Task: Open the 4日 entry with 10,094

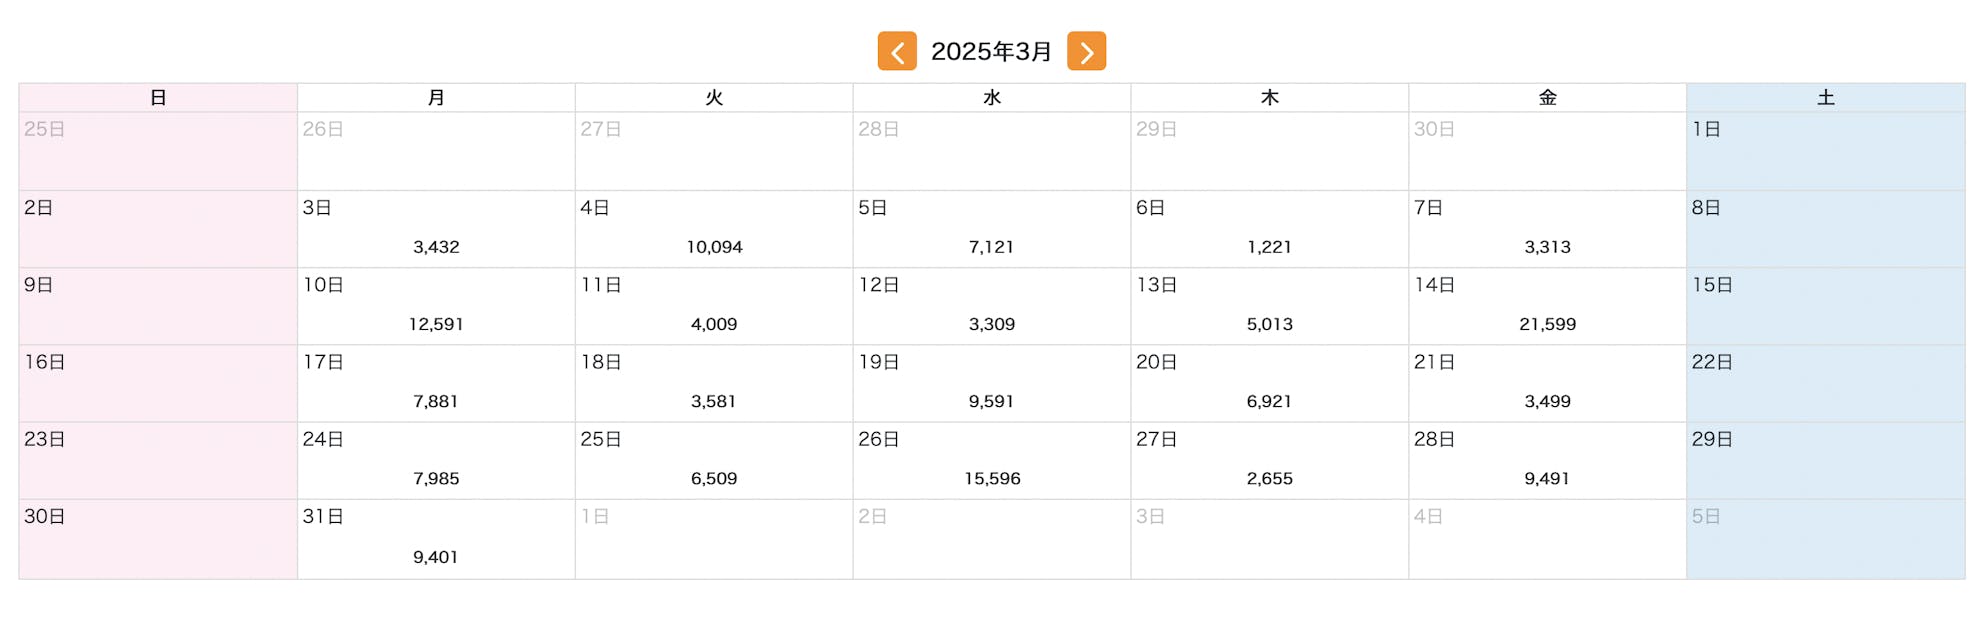Action: click(x=714, y=229)
